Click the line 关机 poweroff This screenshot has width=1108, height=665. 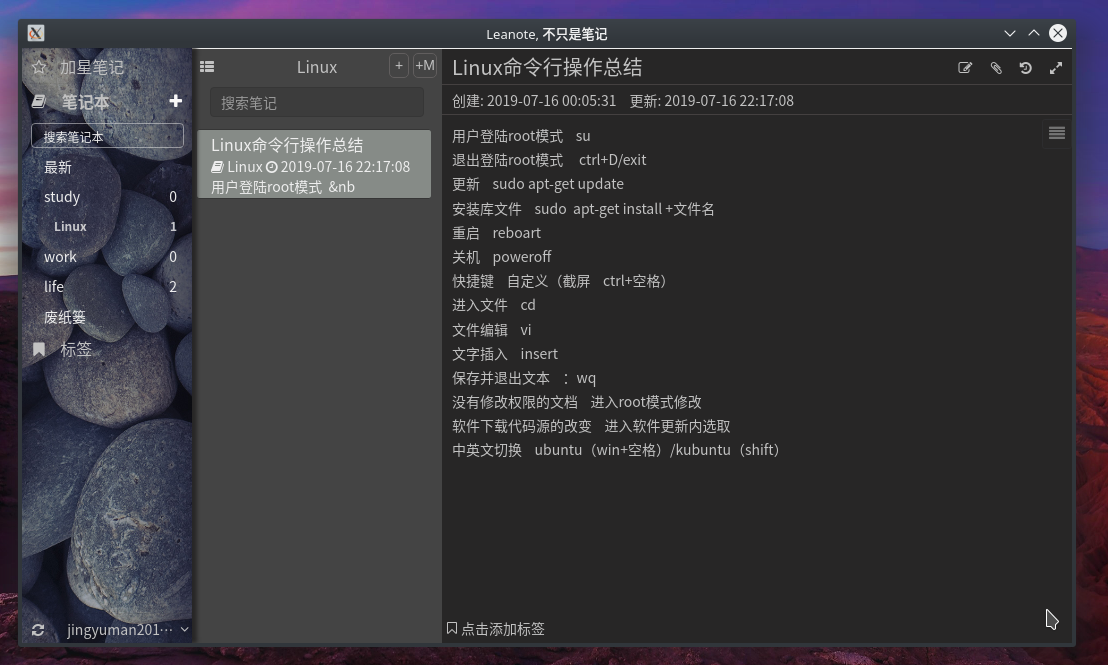click(502, 257)
